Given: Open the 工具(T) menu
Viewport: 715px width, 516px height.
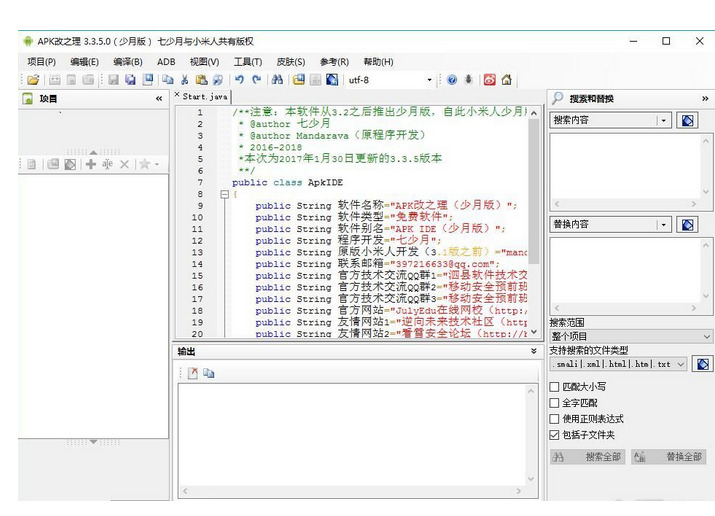Looking at the screenshot, I should tap(248, 62).
